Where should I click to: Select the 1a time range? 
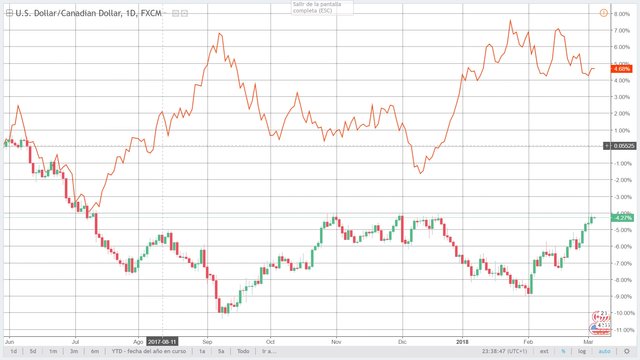202,351
